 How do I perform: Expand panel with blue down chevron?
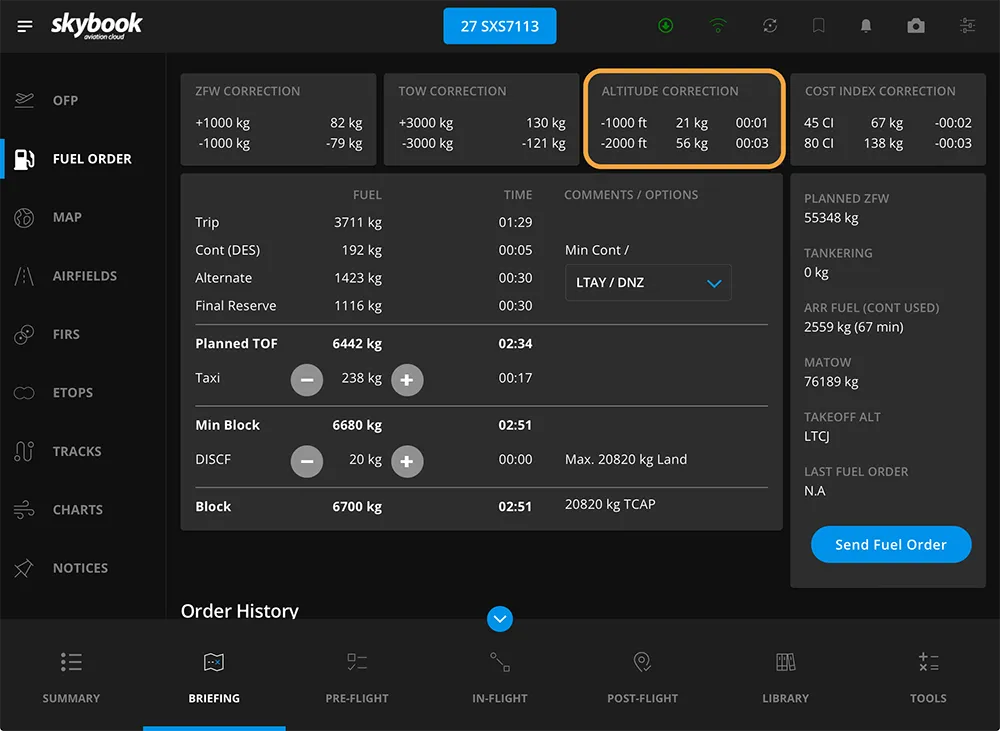[500, 619]
